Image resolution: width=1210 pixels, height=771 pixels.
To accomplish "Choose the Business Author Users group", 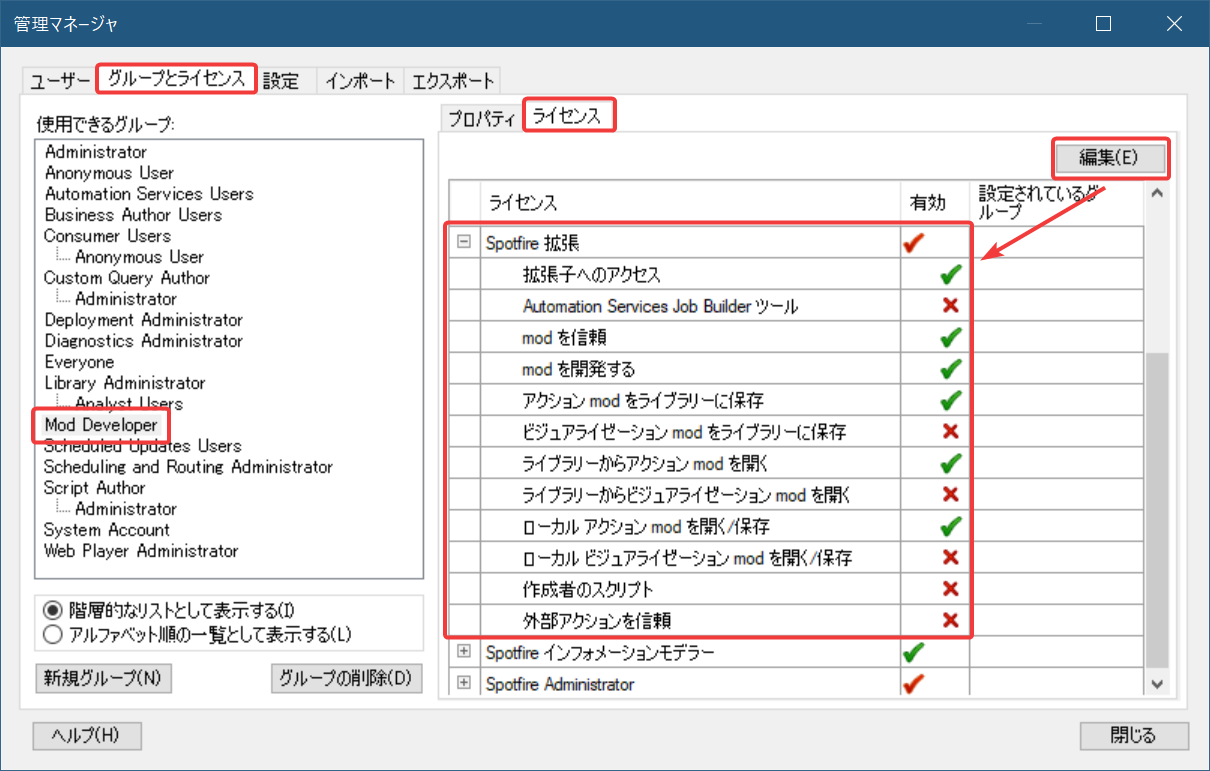I will (x=133, y=215).
